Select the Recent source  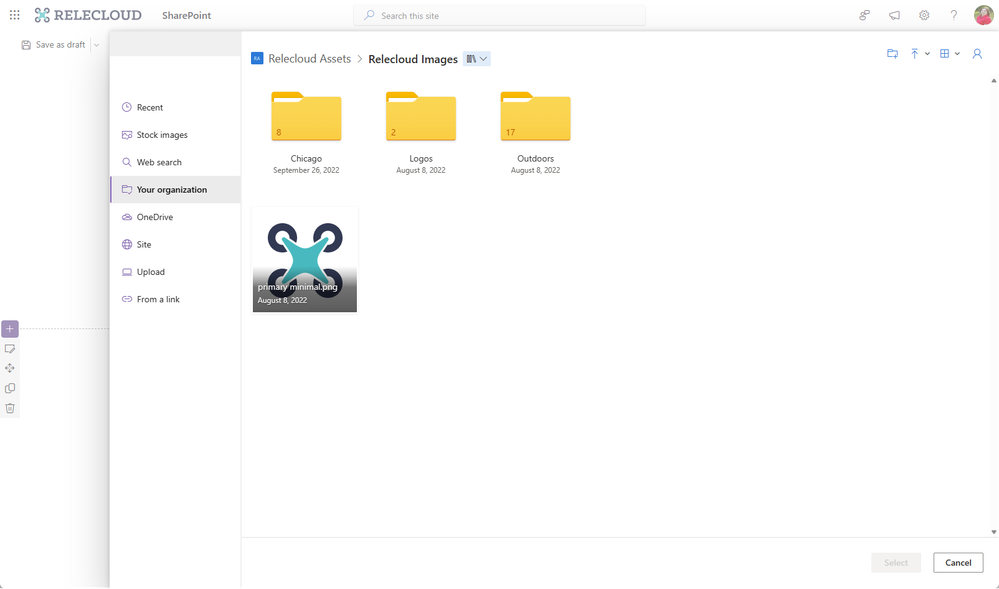coord(175,107)
